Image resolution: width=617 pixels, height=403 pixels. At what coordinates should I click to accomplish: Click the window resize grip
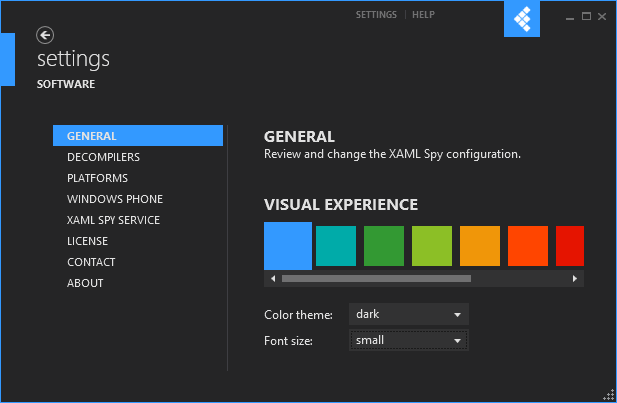pos(609,395)
